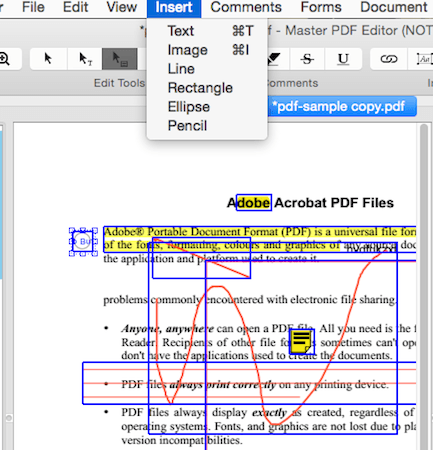Click the red diagonal line annotation
The height and width of the screenshot is (450, 433).
click(x=201, y=258)
